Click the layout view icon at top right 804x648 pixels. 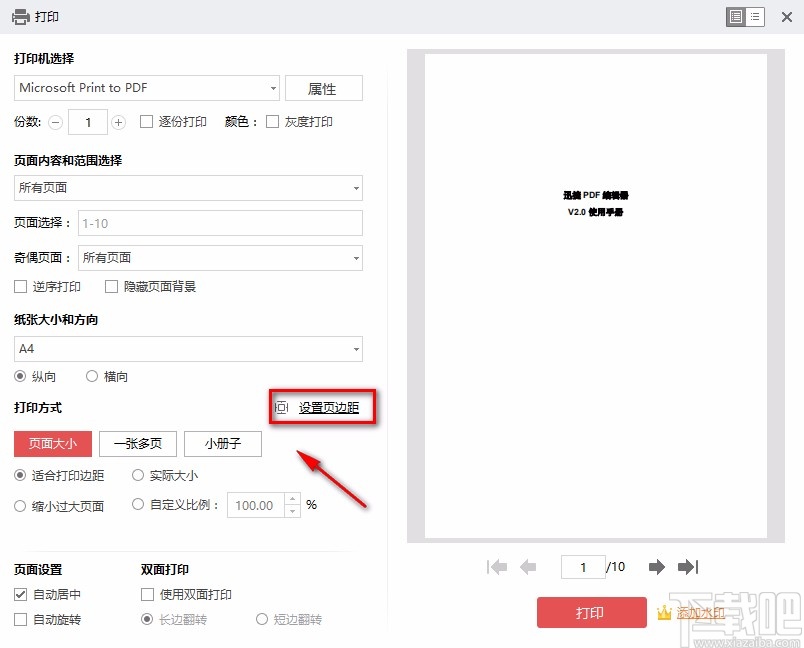[744, 16]
